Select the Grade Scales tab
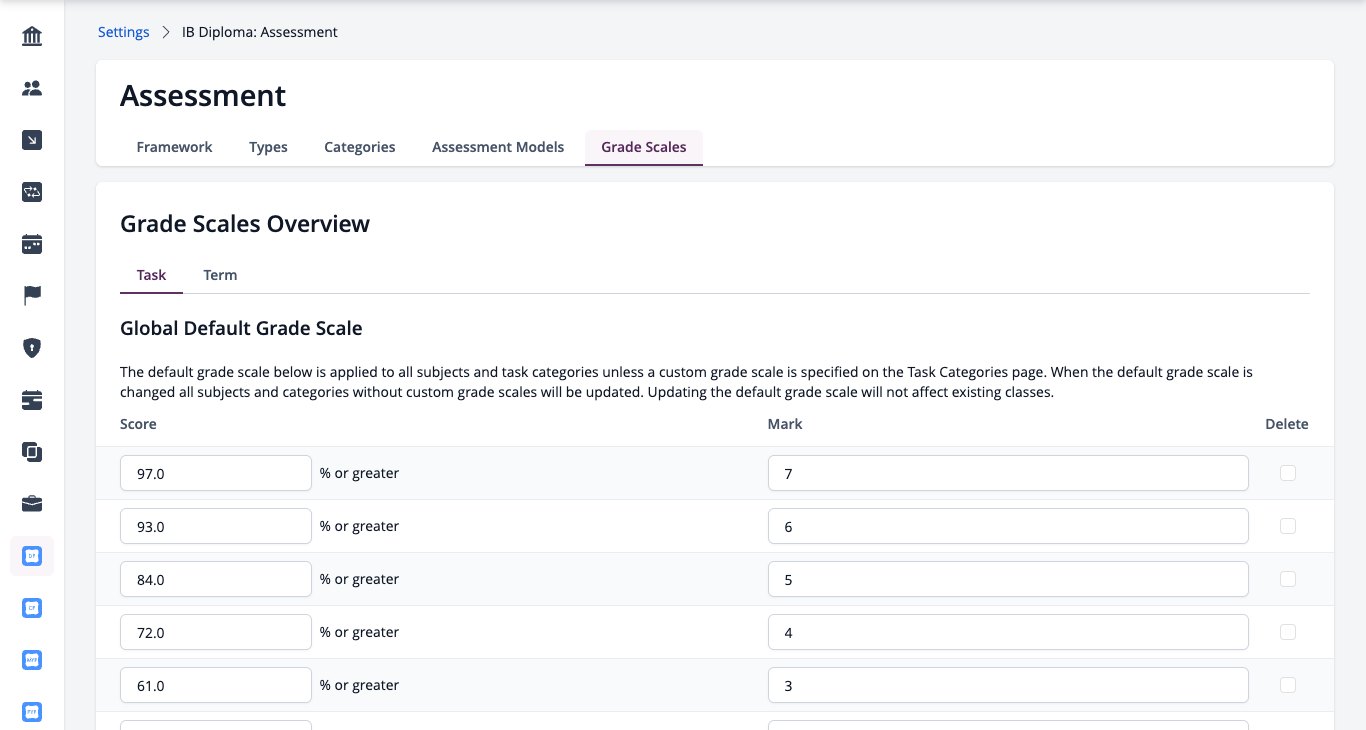Screen dimensions: 1366x730 click(644, 147)
